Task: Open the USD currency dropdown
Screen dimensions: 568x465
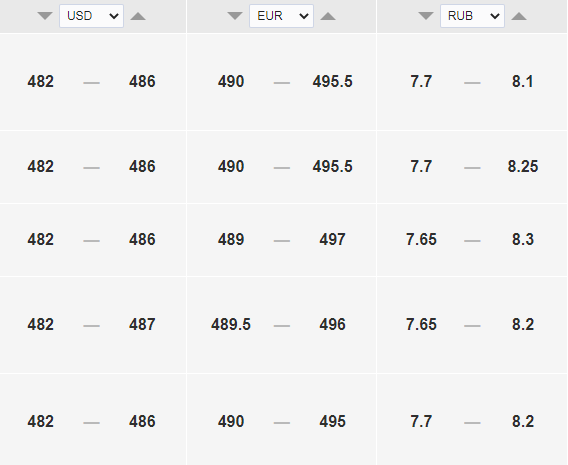Action: 91,16
